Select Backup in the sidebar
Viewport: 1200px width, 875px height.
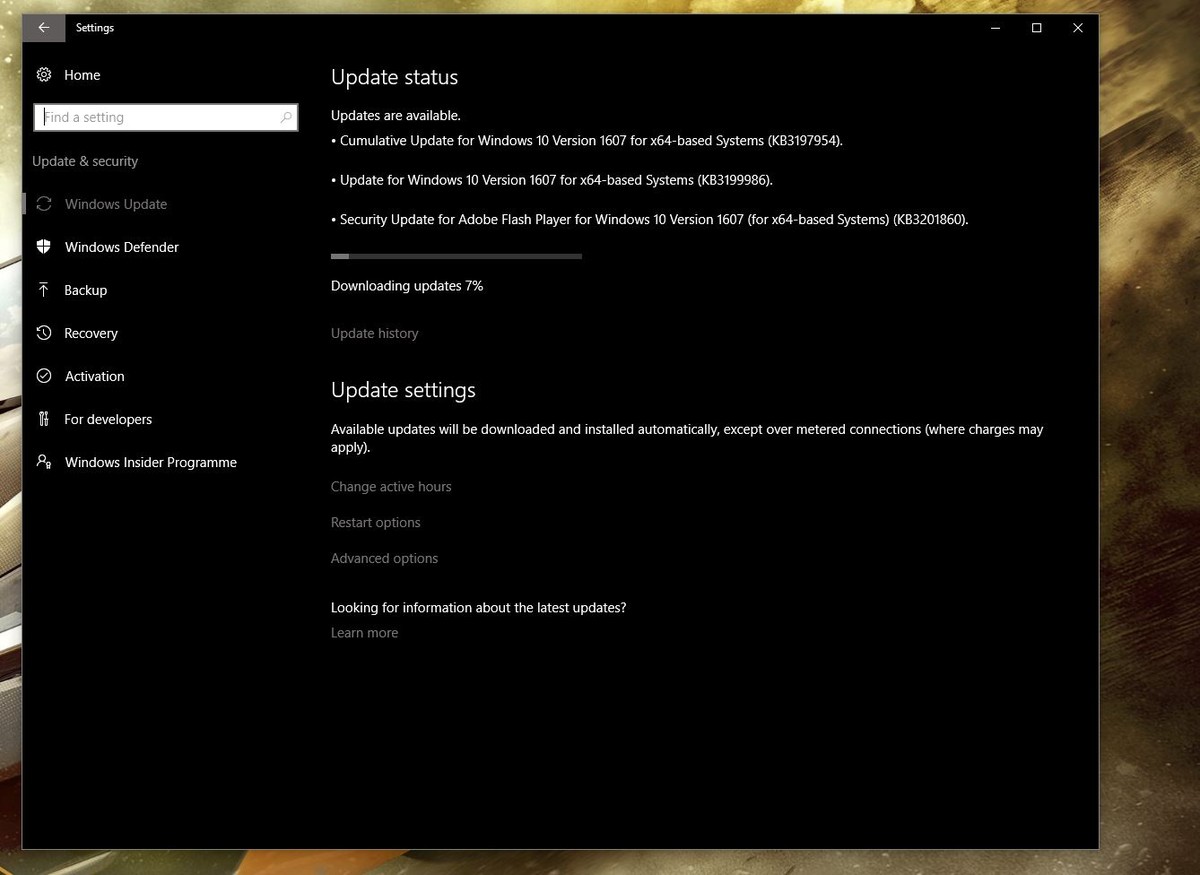85,290
